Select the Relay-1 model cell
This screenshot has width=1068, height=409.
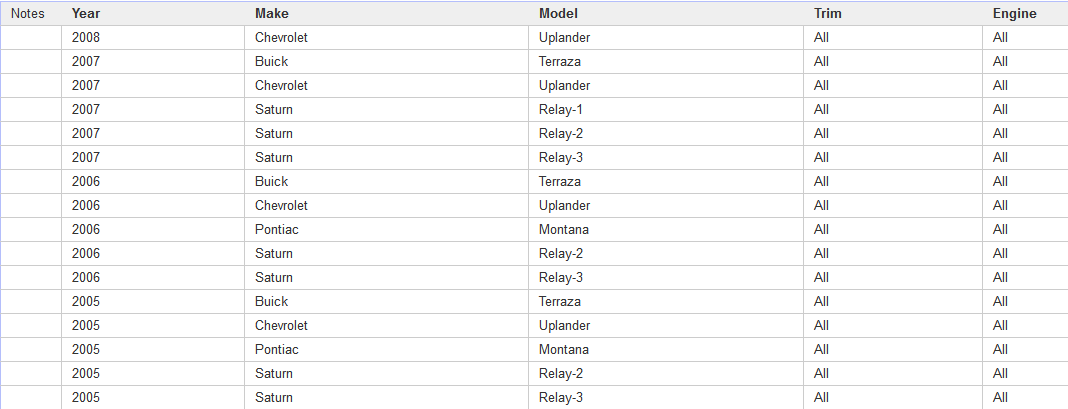tap(665, 110)
